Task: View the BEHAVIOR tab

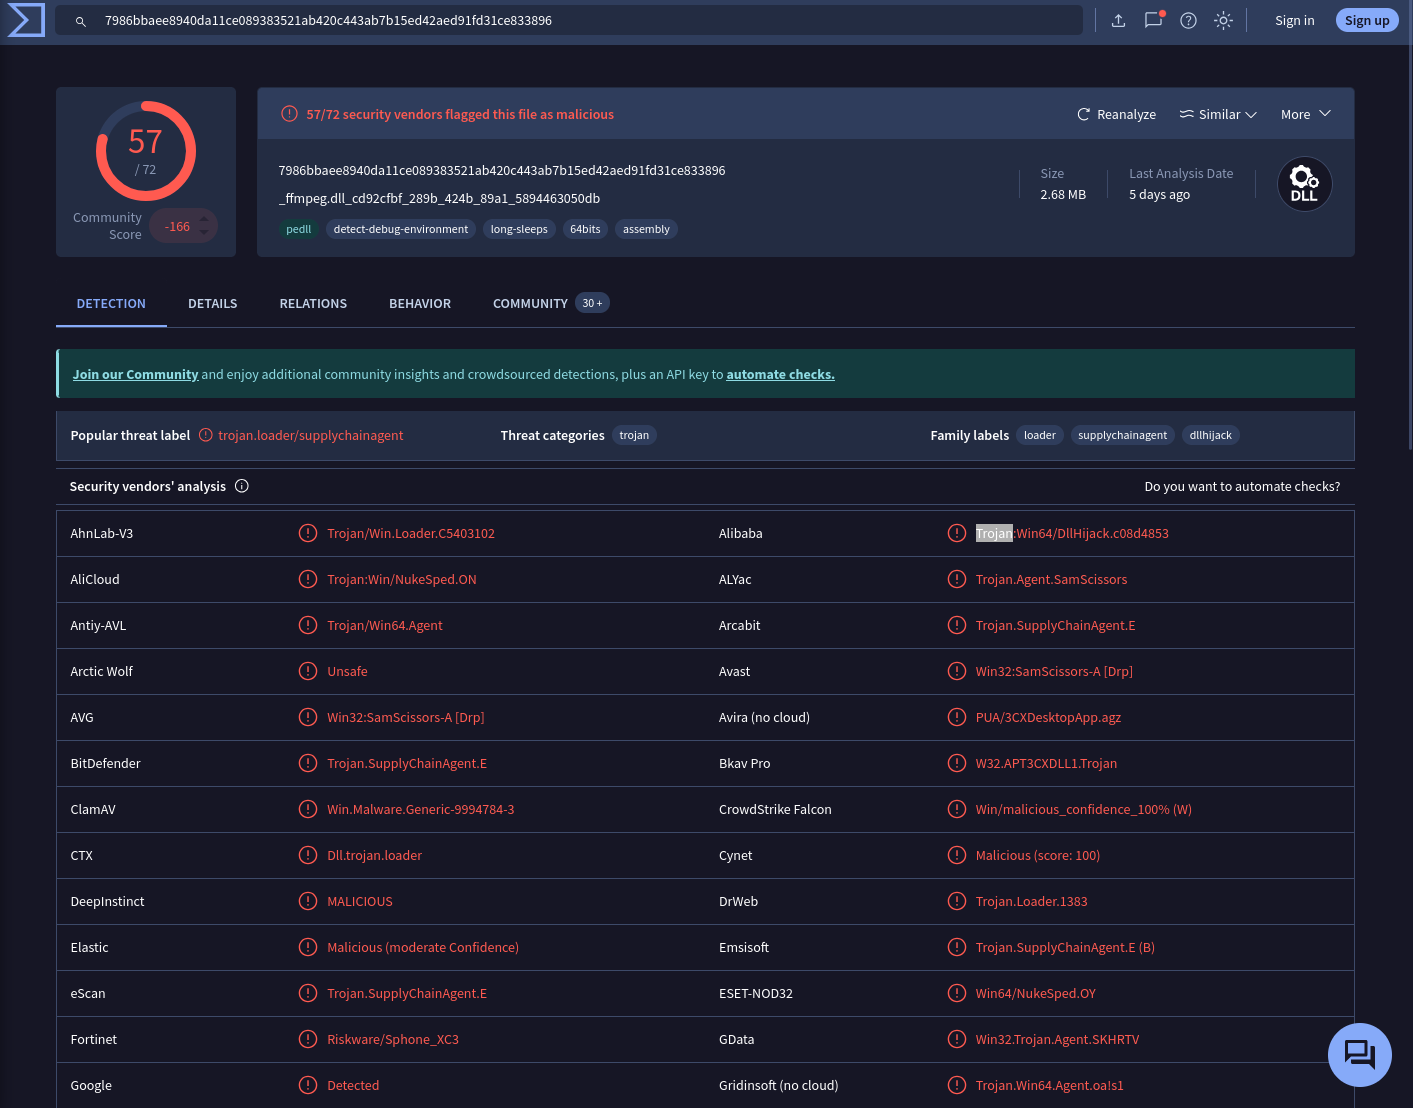Action: [x=420, y=303]
